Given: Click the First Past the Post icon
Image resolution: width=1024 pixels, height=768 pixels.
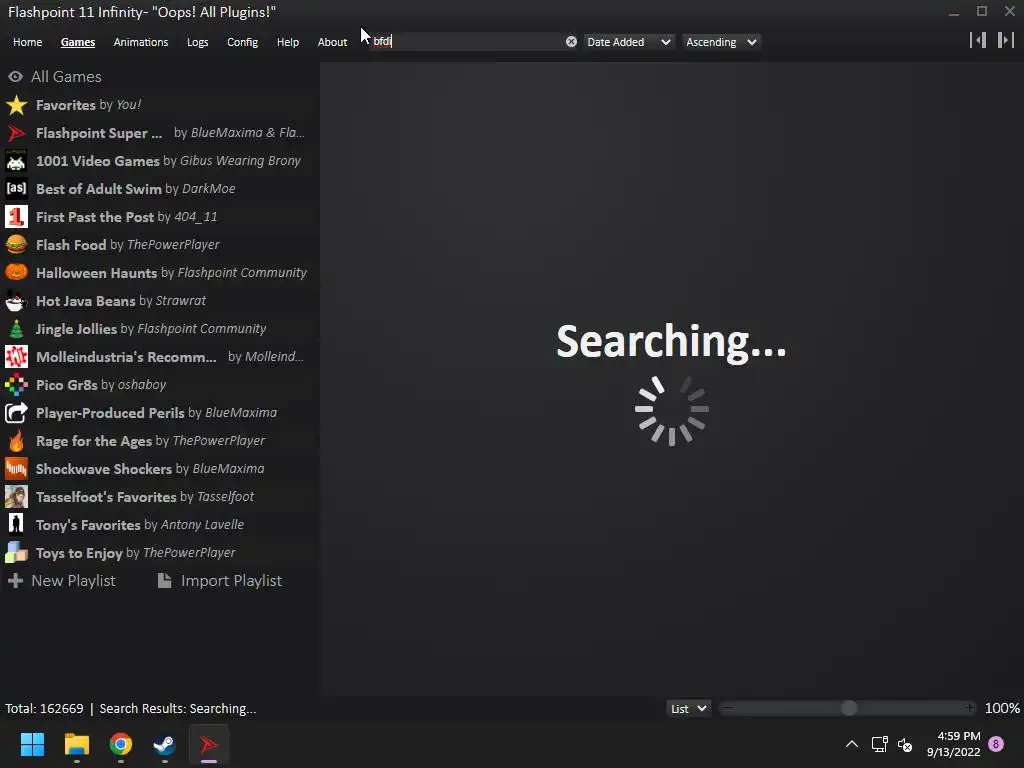Looking at the screenshot, I should pyautogui.click(x=16, y=217).
